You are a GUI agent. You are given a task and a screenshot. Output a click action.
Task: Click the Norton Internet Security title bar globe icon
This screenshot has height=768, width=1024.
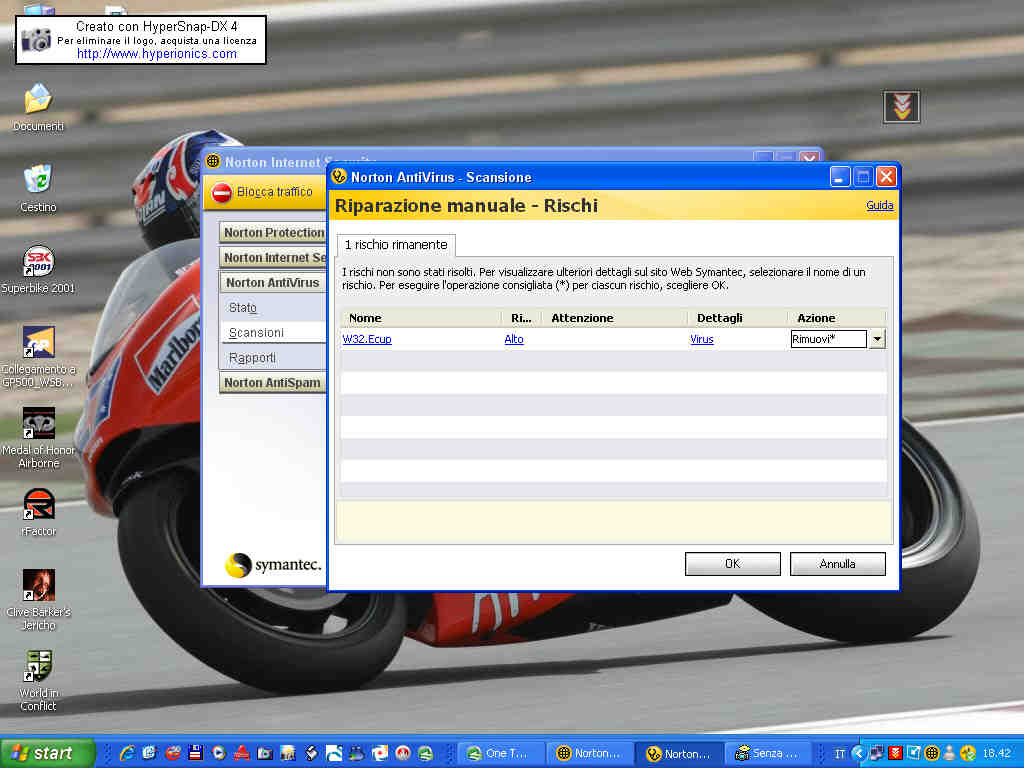pyautogui.click(x=213, y=161)
